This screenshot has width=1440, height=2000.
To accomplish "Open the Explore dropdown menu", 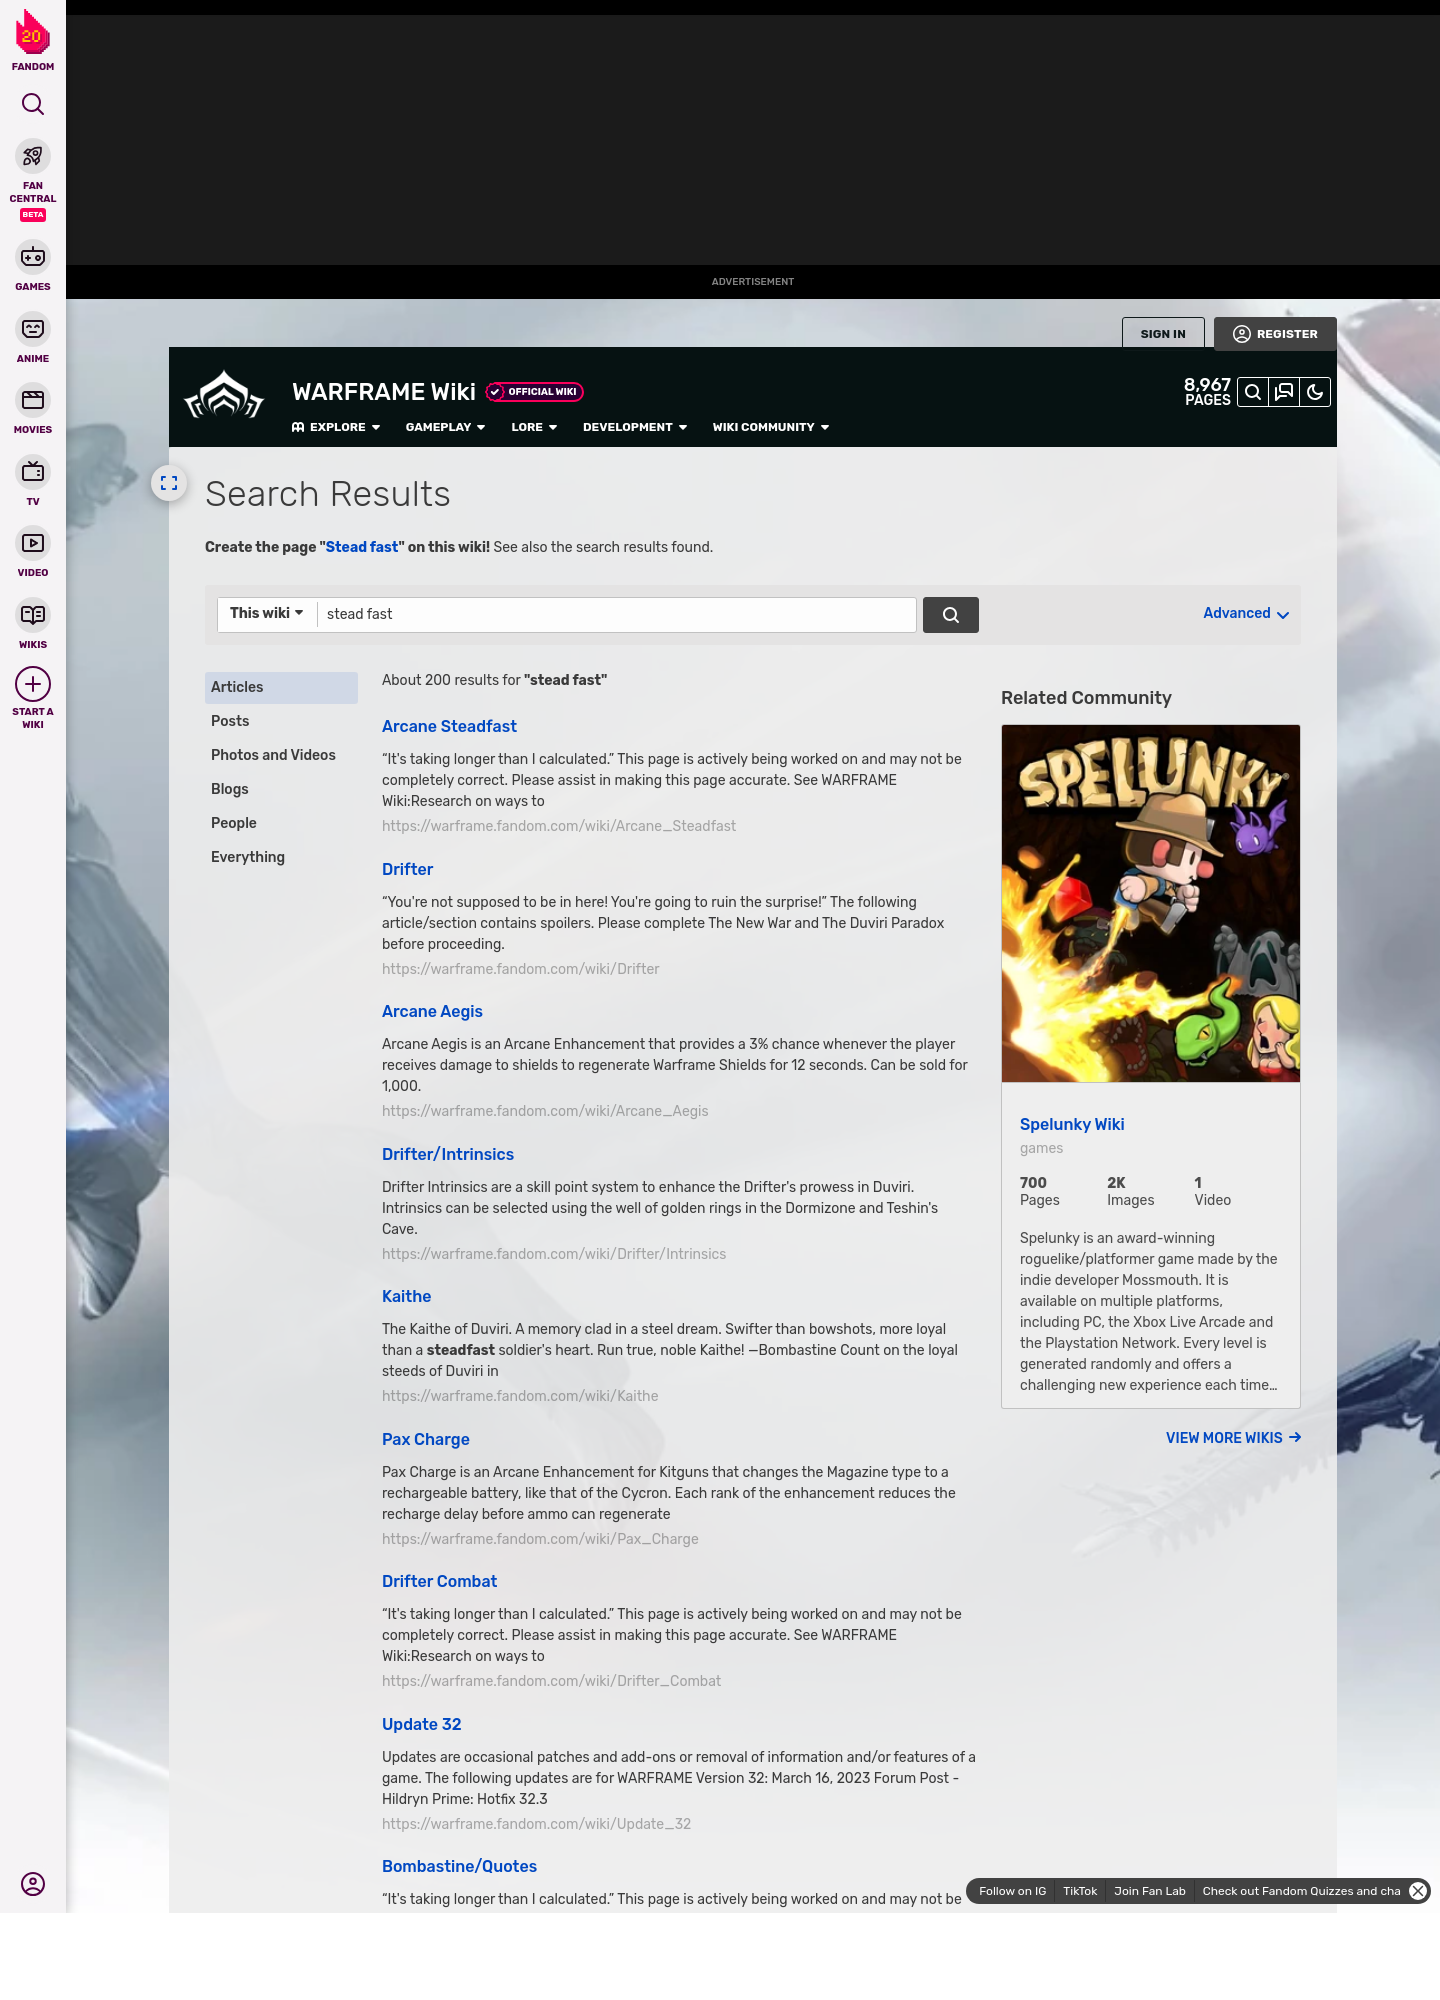I will tap(336, 427).
